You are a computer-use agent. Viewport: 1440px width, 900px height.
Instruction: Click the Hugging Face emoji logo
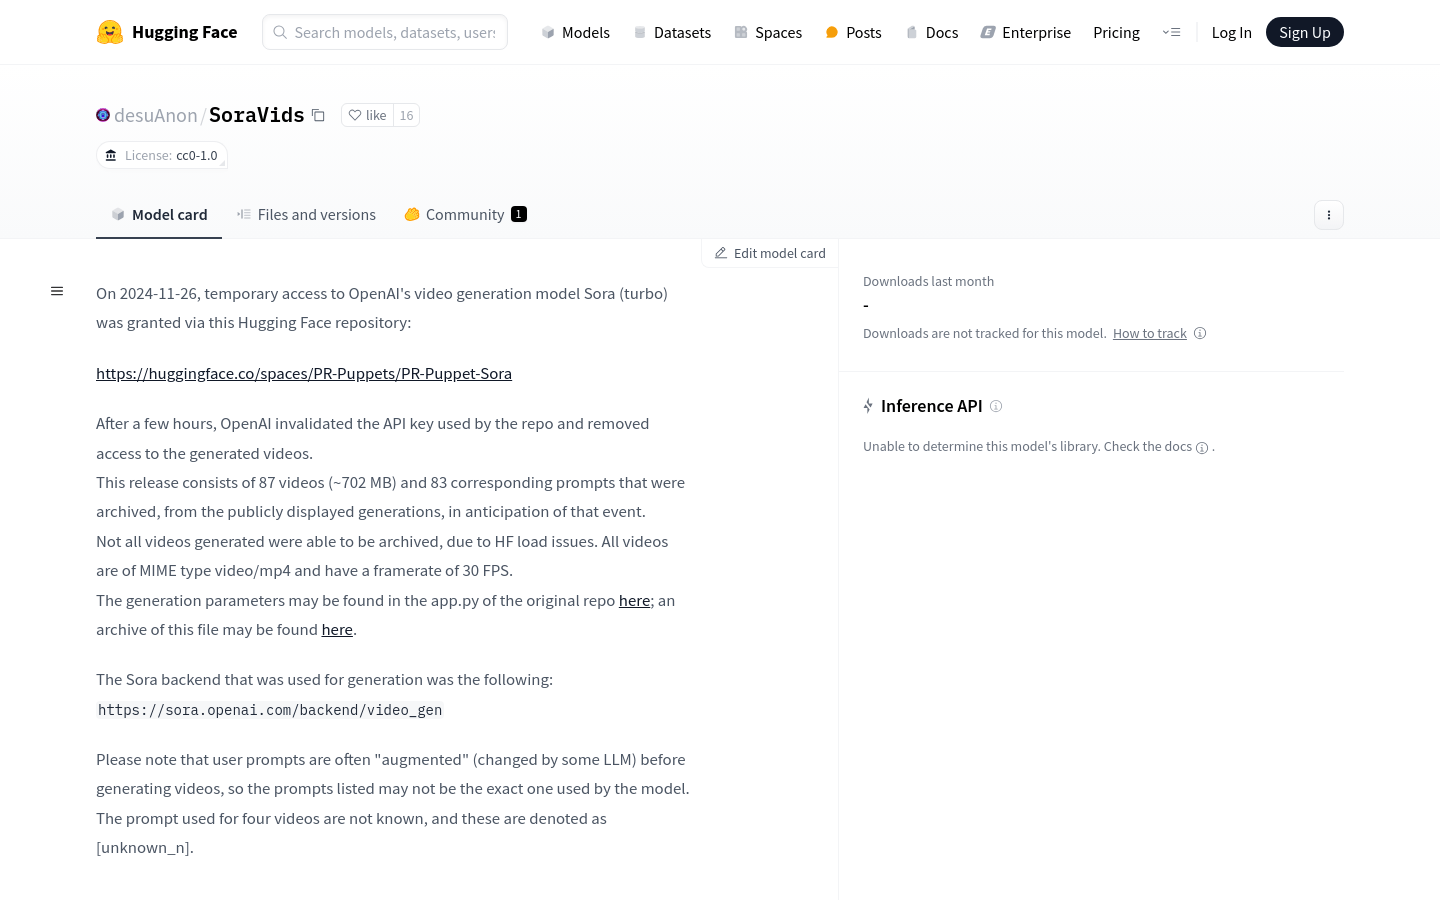[110, 32]
